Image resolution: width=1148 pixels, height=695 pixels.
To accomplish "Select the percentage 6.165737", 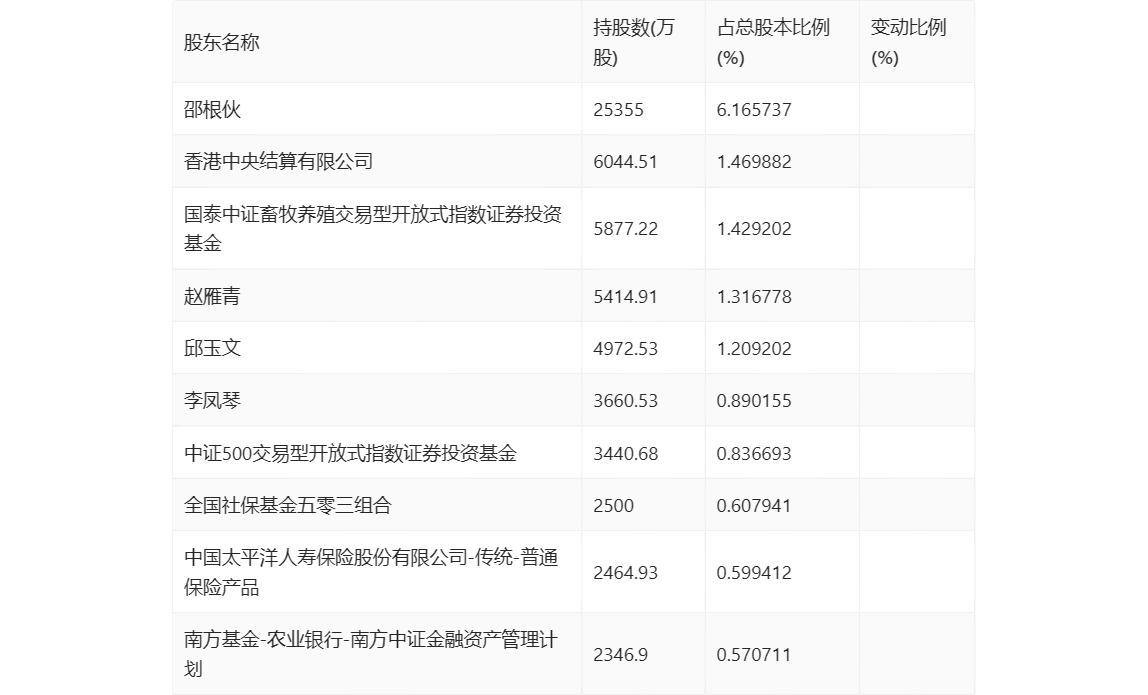I will (x=754, y=110).
